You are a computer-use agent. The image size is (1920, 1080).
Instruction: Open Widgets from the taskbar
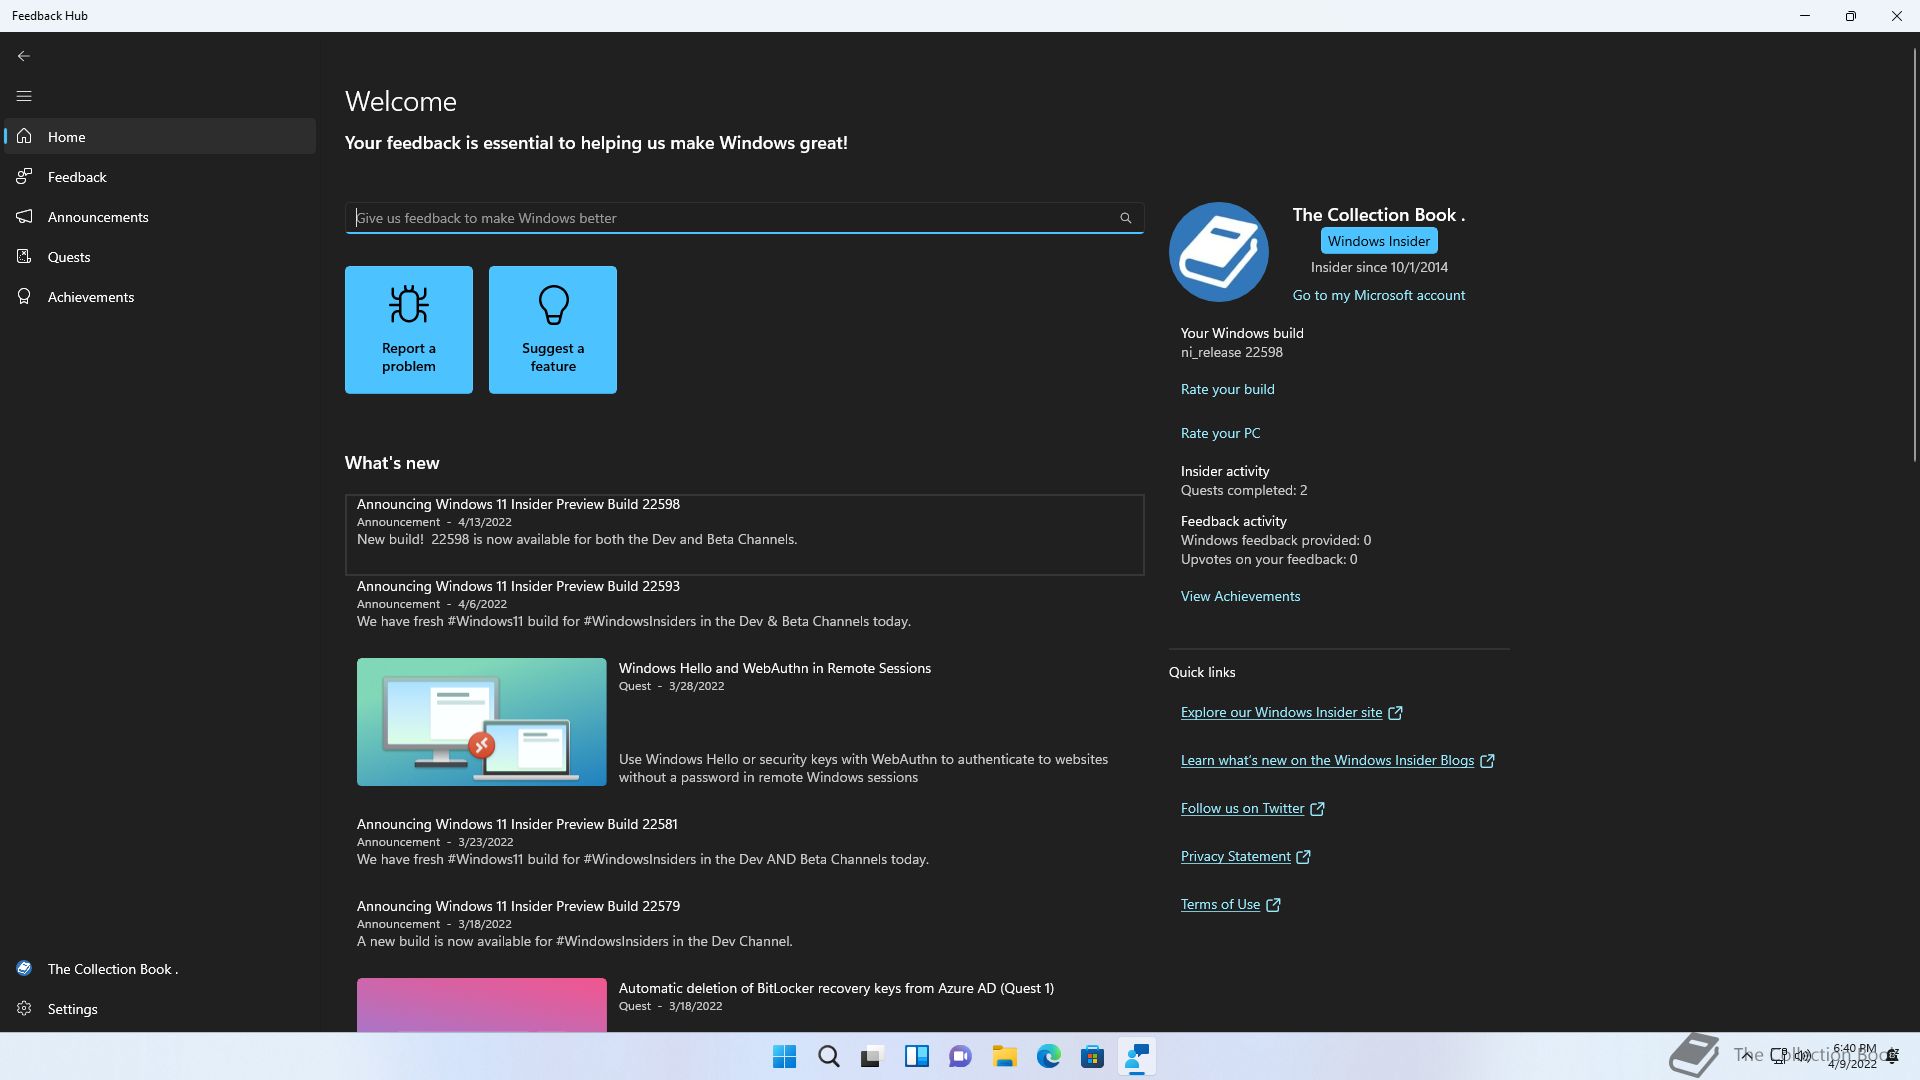coord(917,1056)
